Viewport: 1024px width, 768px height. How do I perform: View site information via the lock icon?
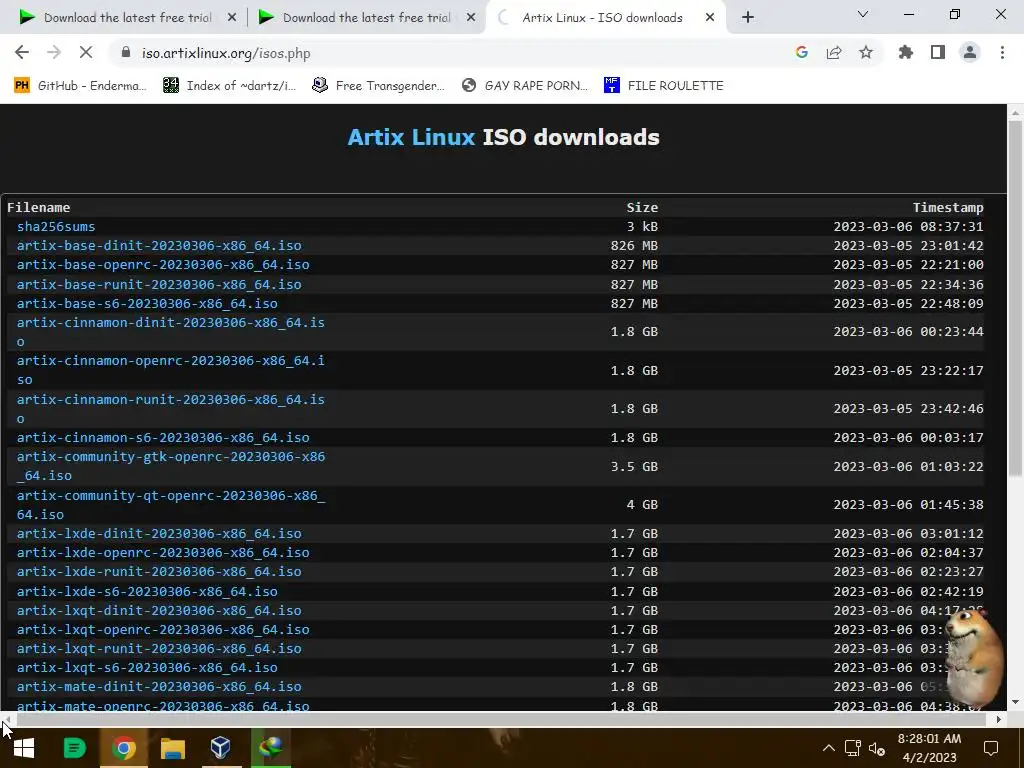126,53
